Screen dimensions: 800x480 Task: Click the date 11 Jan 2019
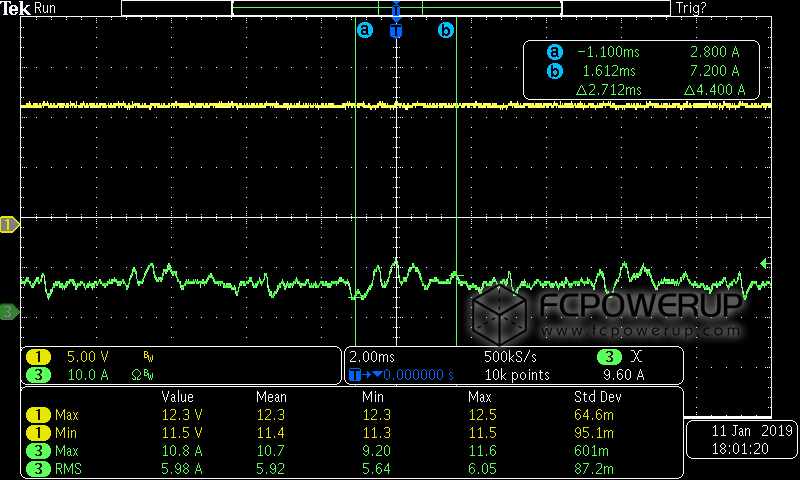pyautogui.click(x=752, y=431)
